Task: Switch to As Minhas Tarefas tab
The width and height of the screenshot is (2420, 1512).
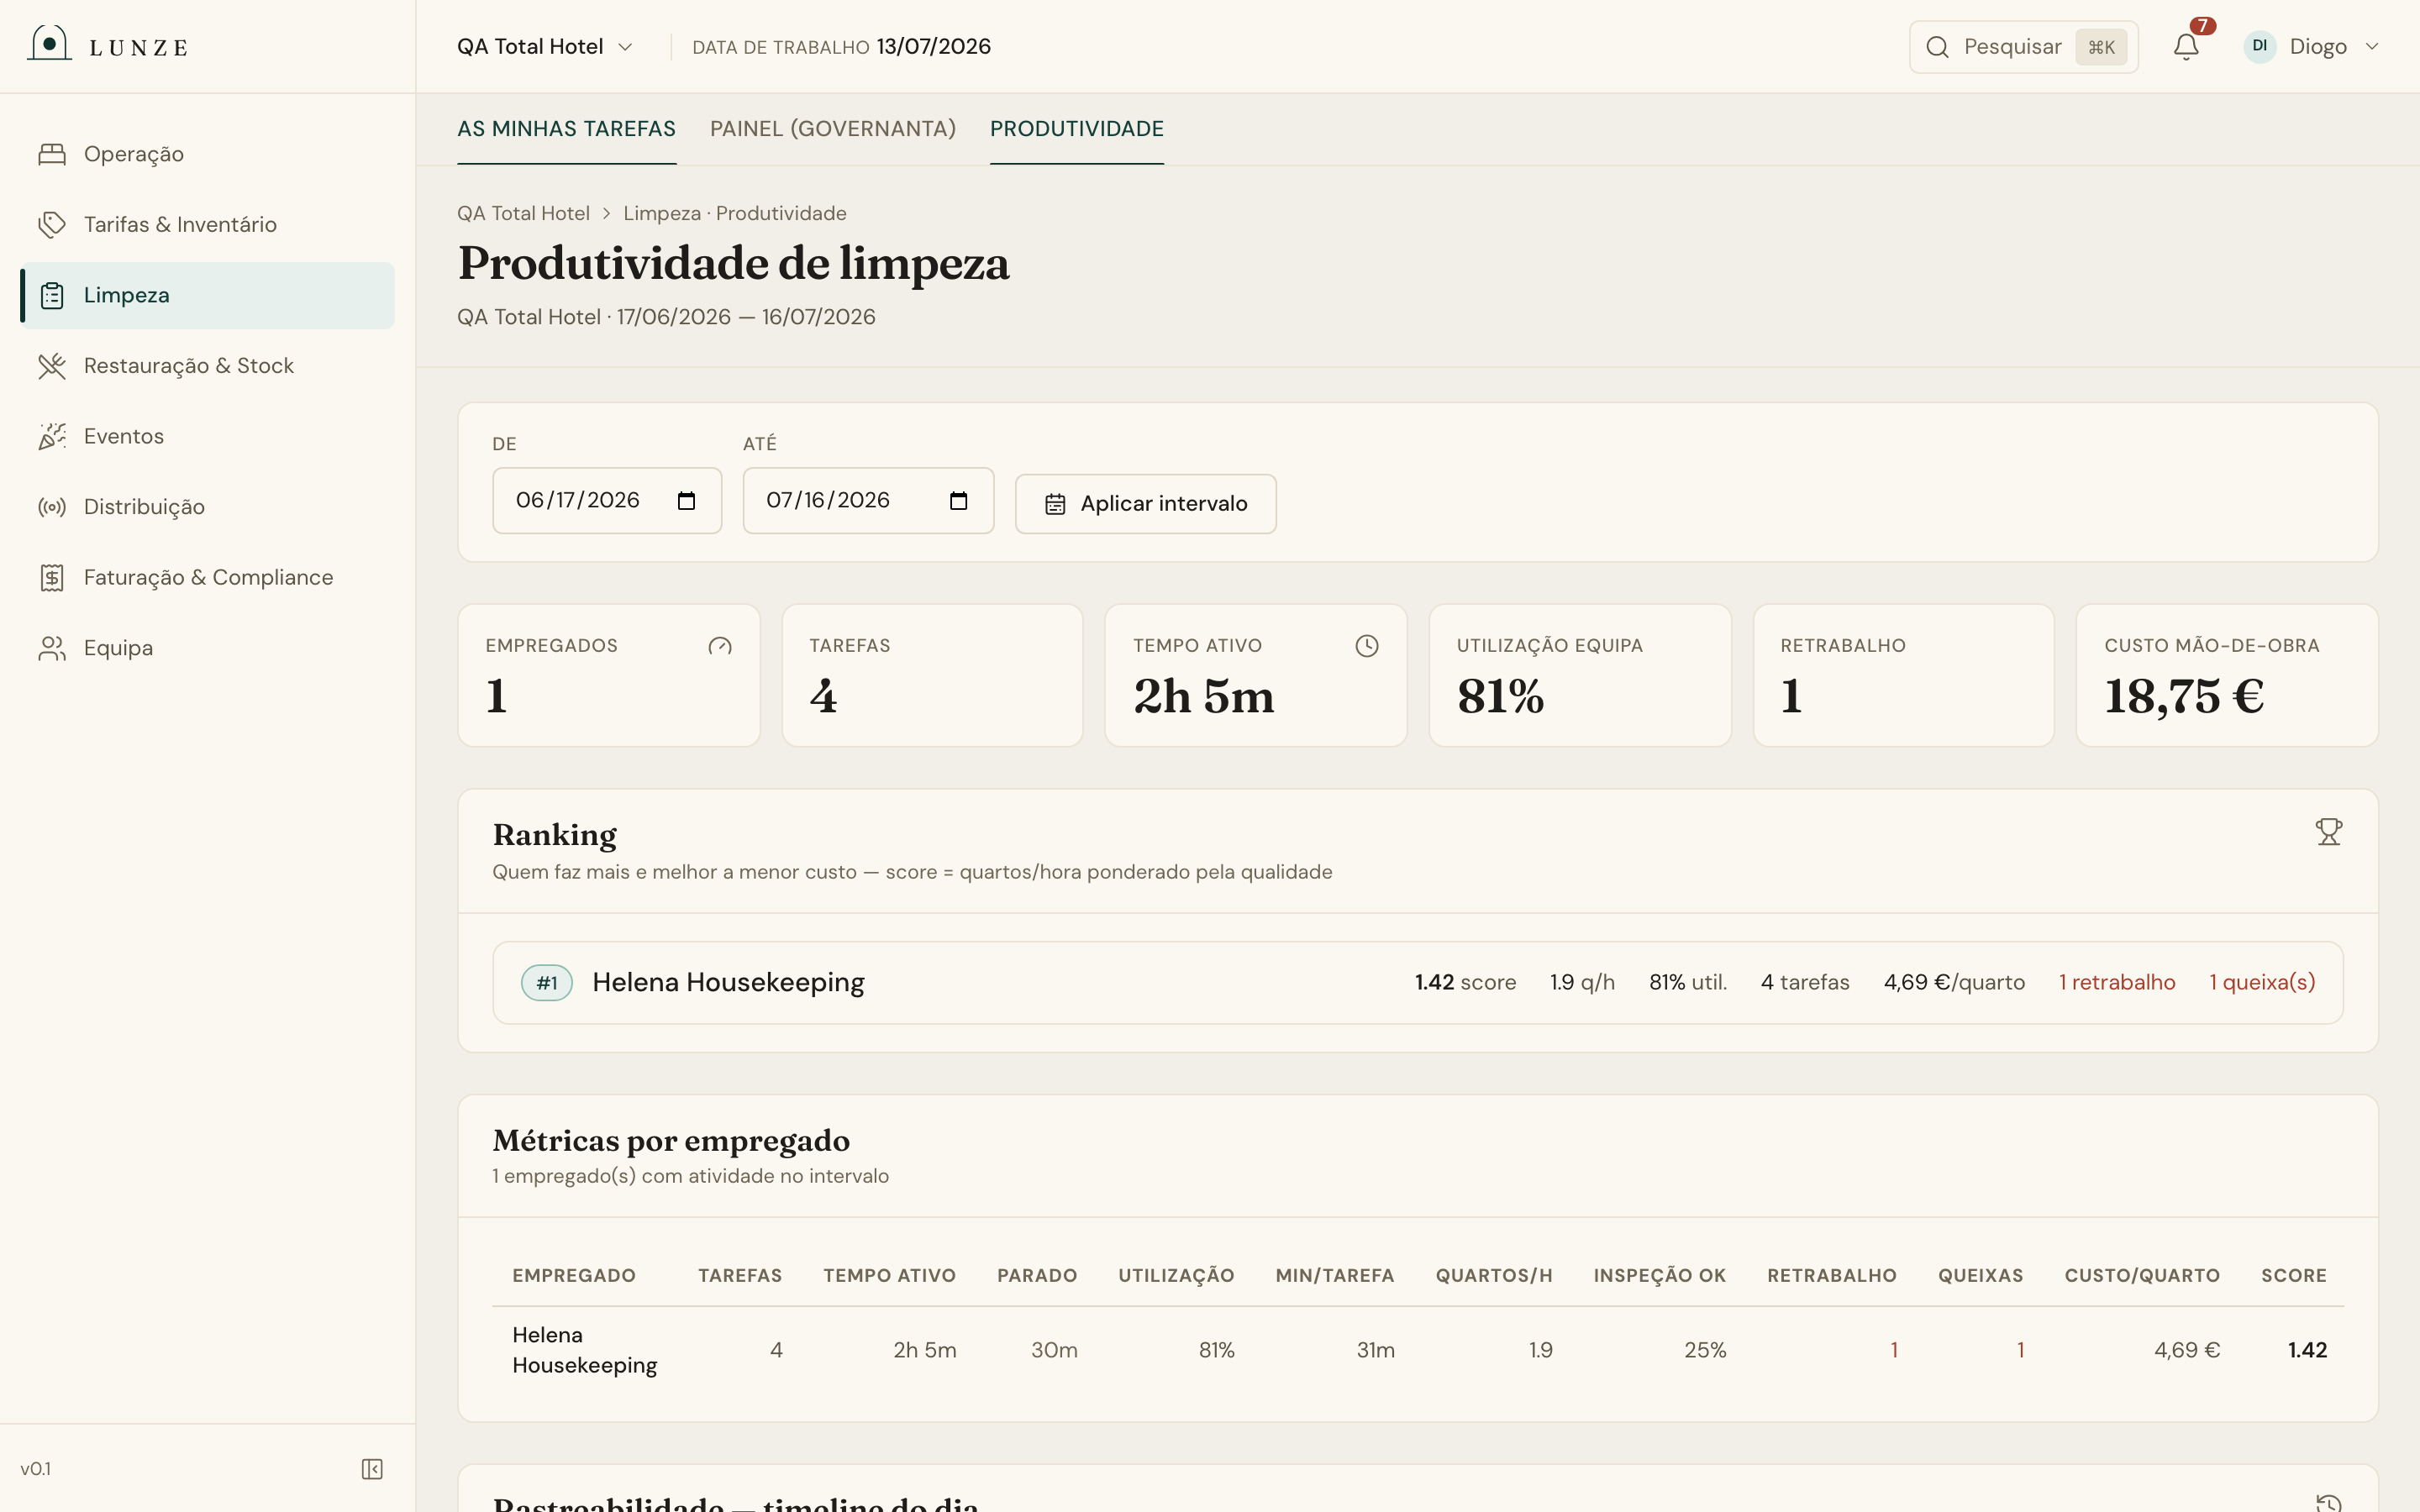Action: tap(566, 129)
